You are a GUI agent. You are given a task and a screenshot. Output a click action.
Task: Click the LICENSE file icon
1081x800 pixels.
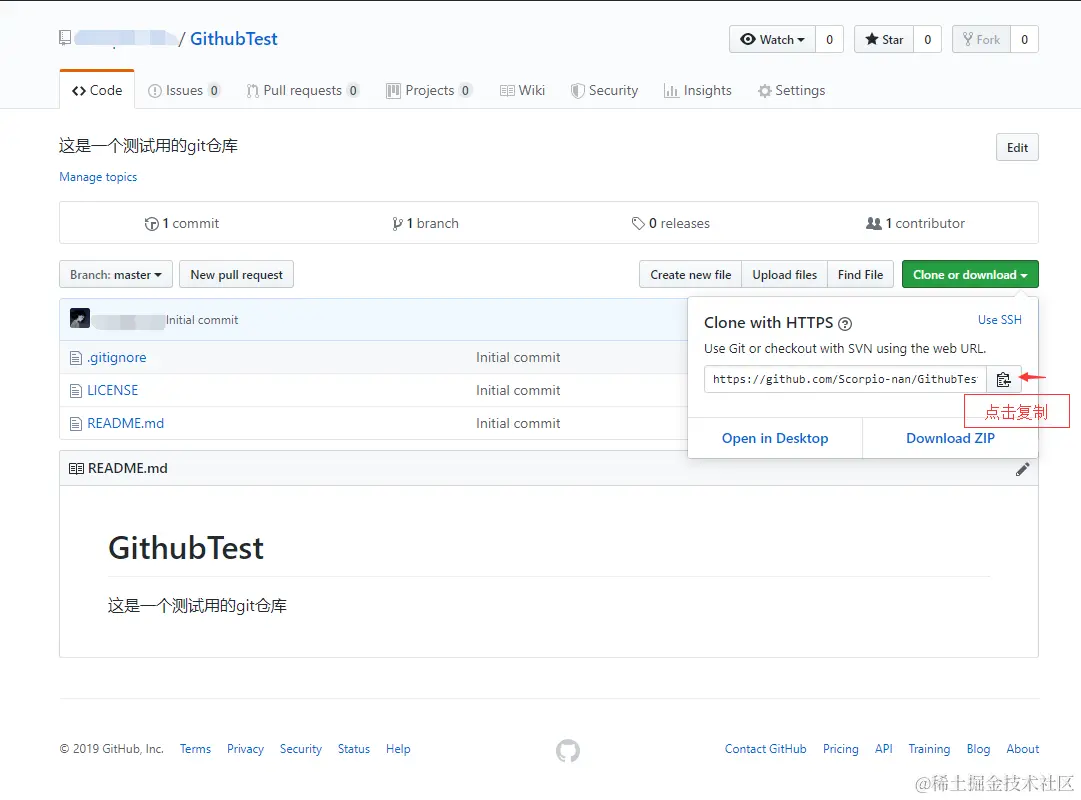(76, 391)
